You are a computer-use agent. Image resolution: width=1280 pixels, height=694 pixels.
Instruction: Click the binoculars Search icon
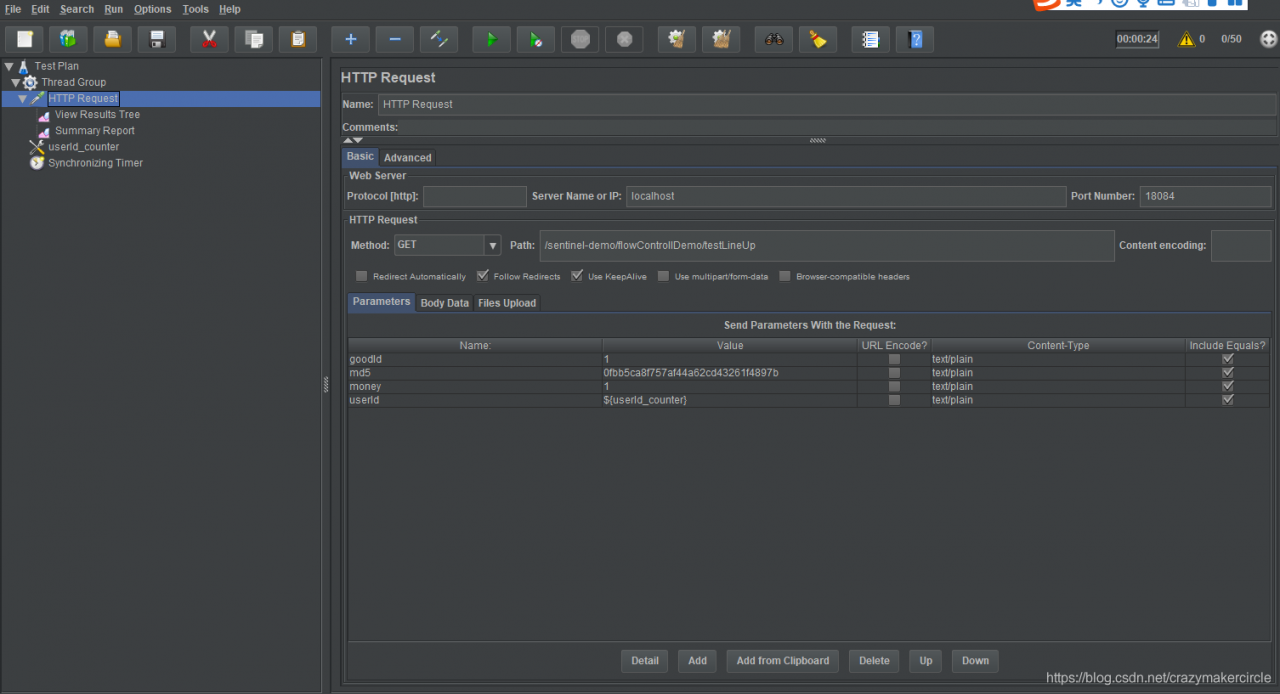(774, 39)
